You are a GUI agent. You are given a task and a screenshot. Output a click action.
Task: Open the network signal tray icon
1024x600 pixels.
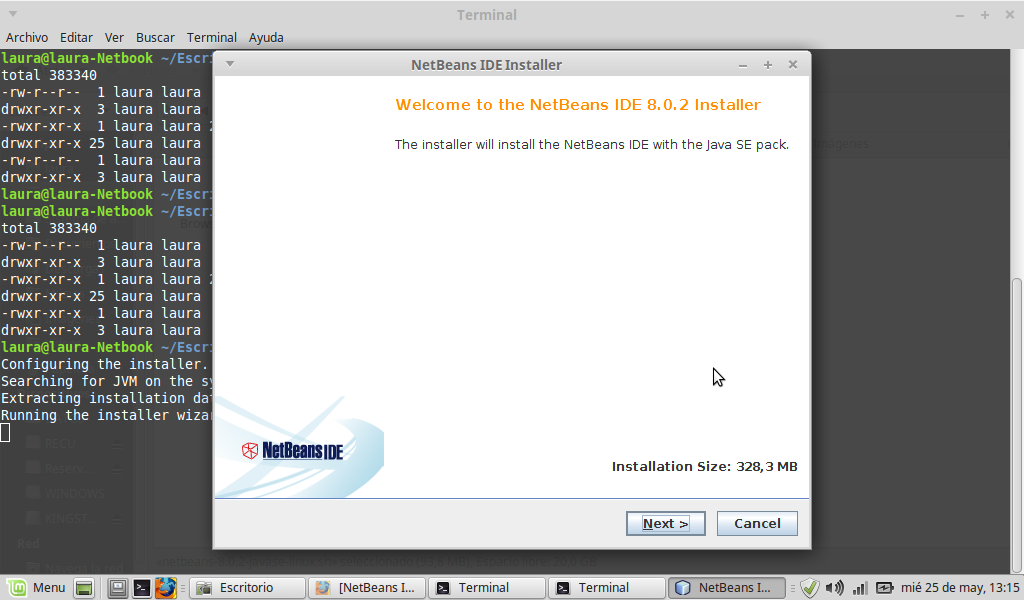tap(859, 588)
